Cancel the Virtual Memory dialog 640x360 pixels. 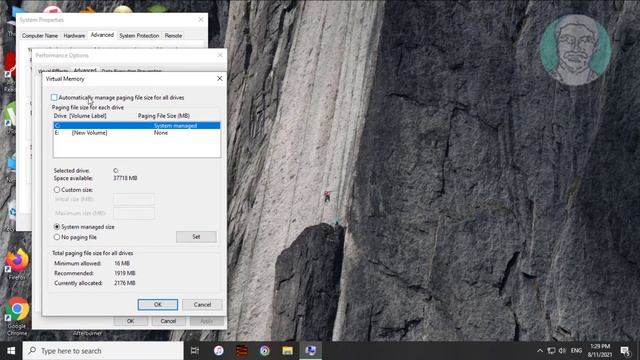click(x=202, y=304)
